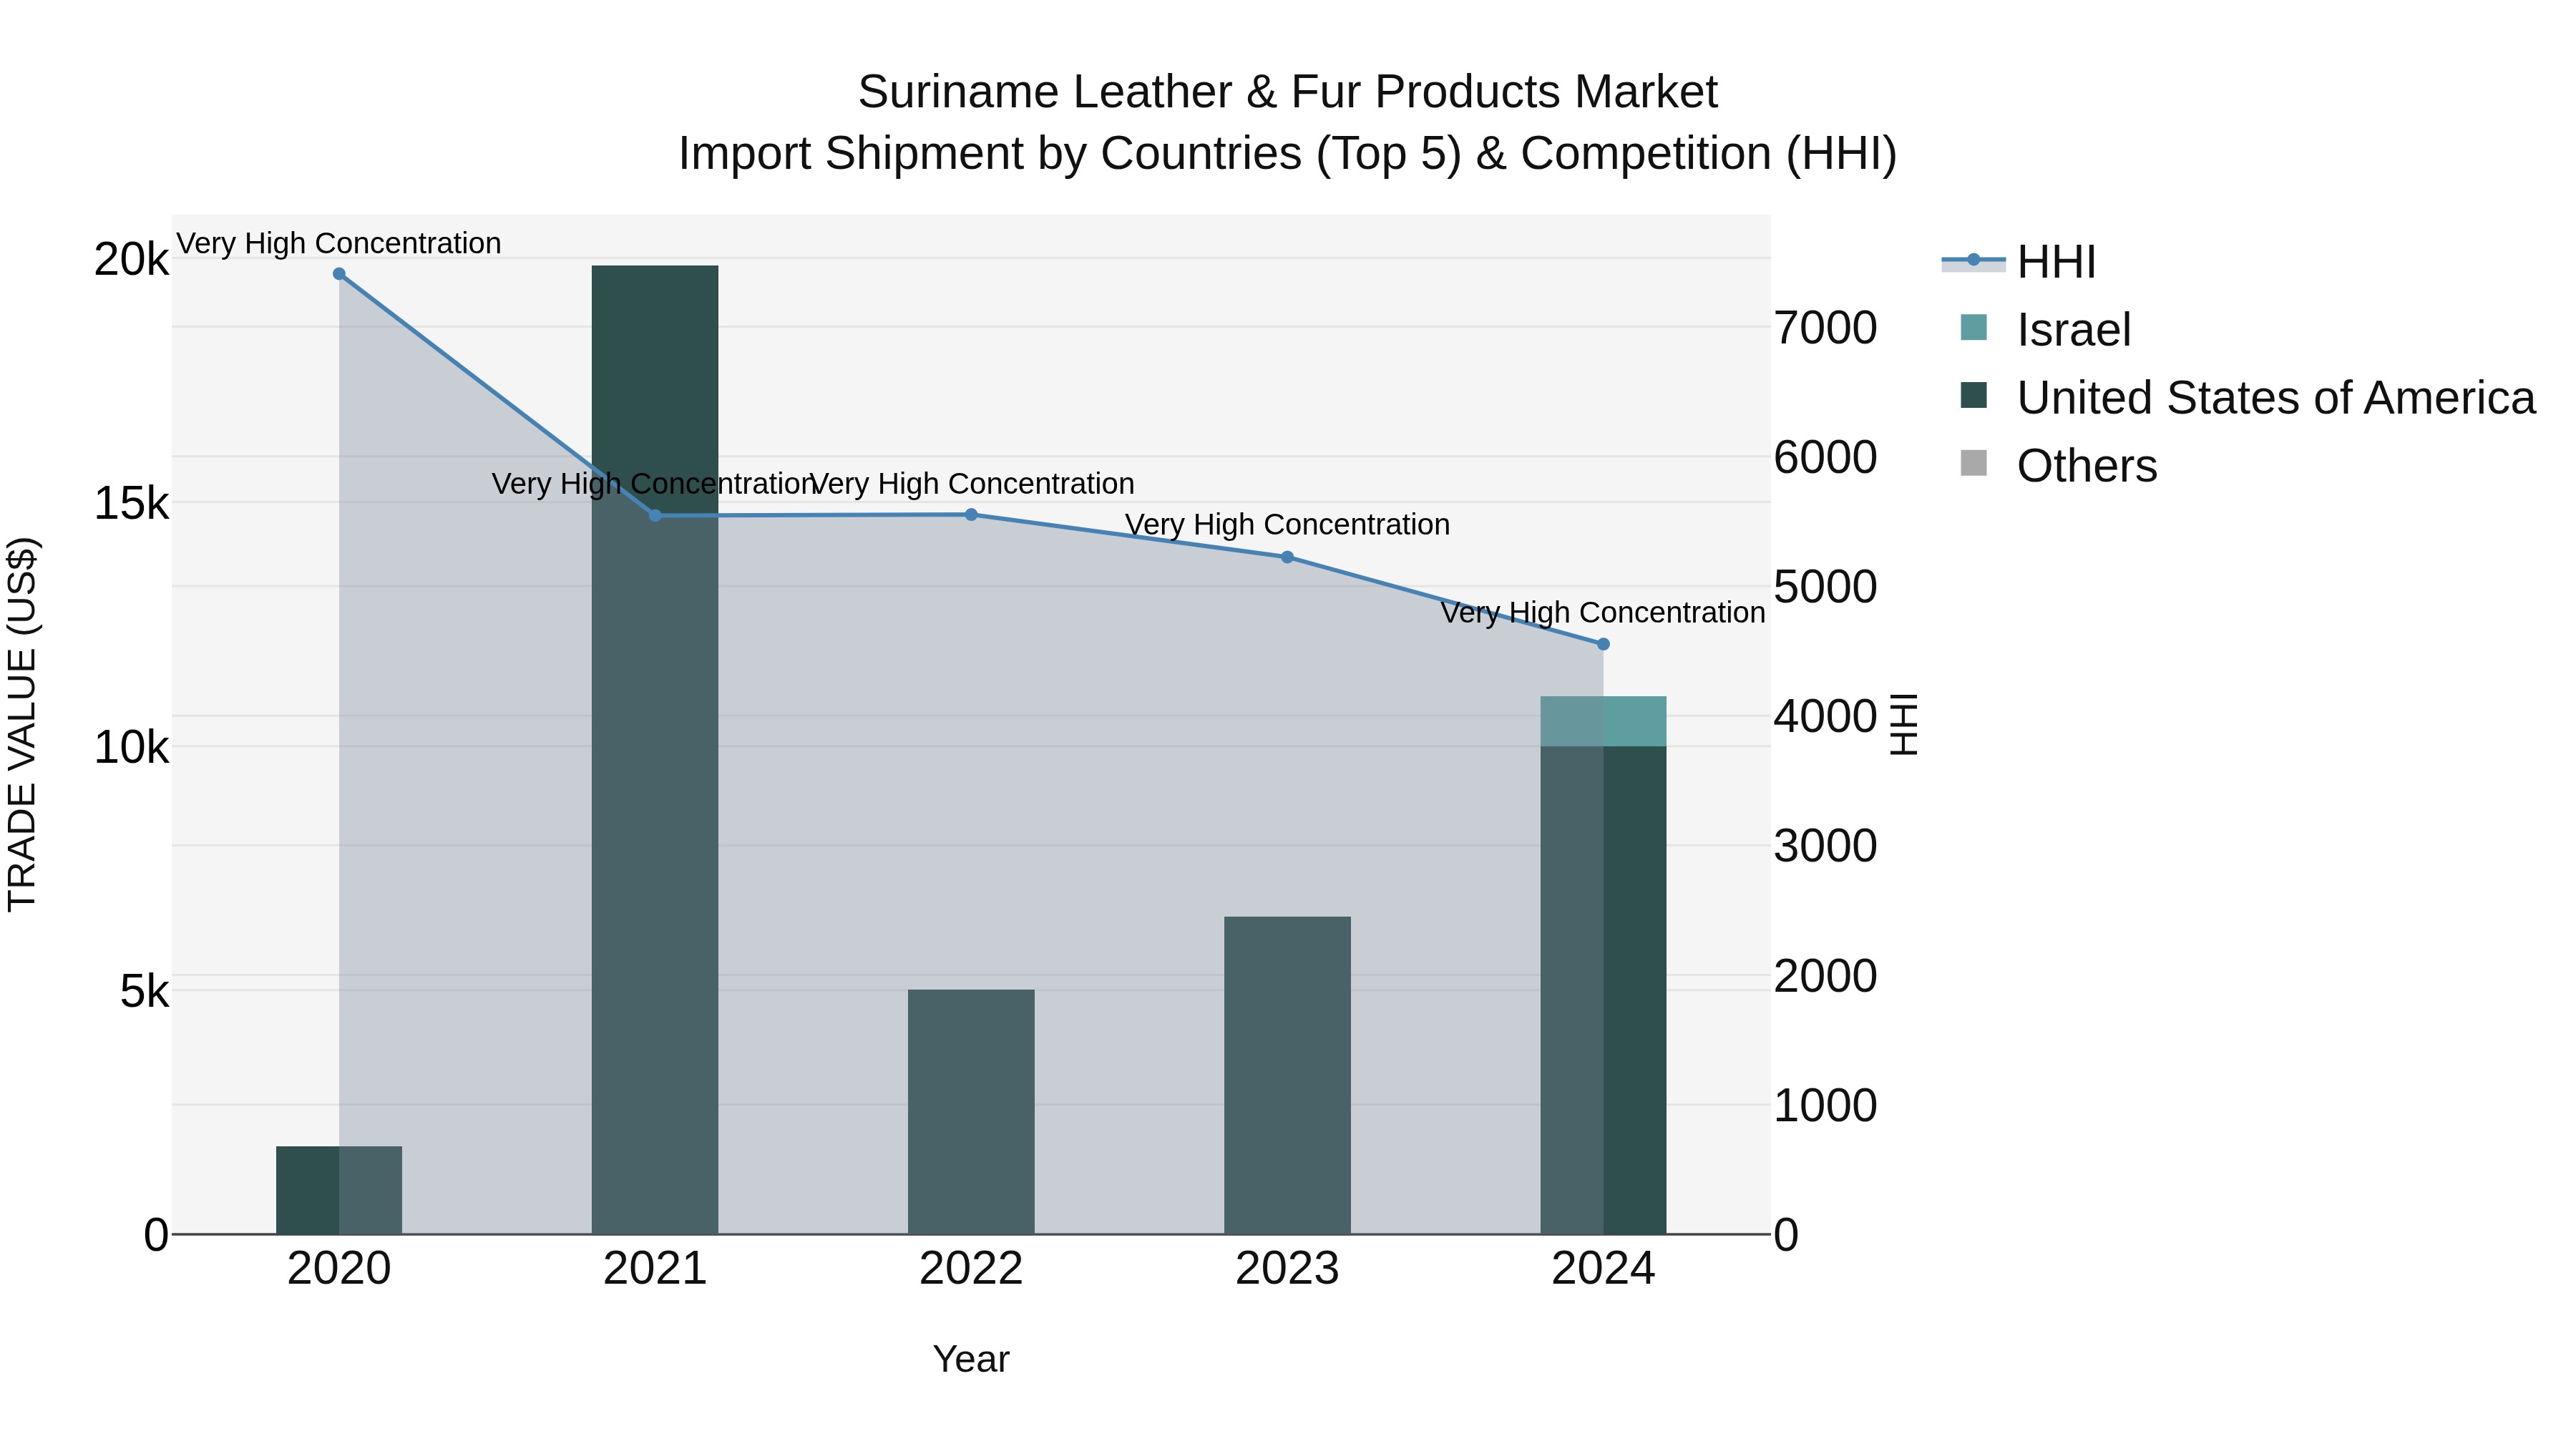This screenshot has width=2576, height=1449.
Task: Click the 2023 United States bar
Action: 1287,1075
